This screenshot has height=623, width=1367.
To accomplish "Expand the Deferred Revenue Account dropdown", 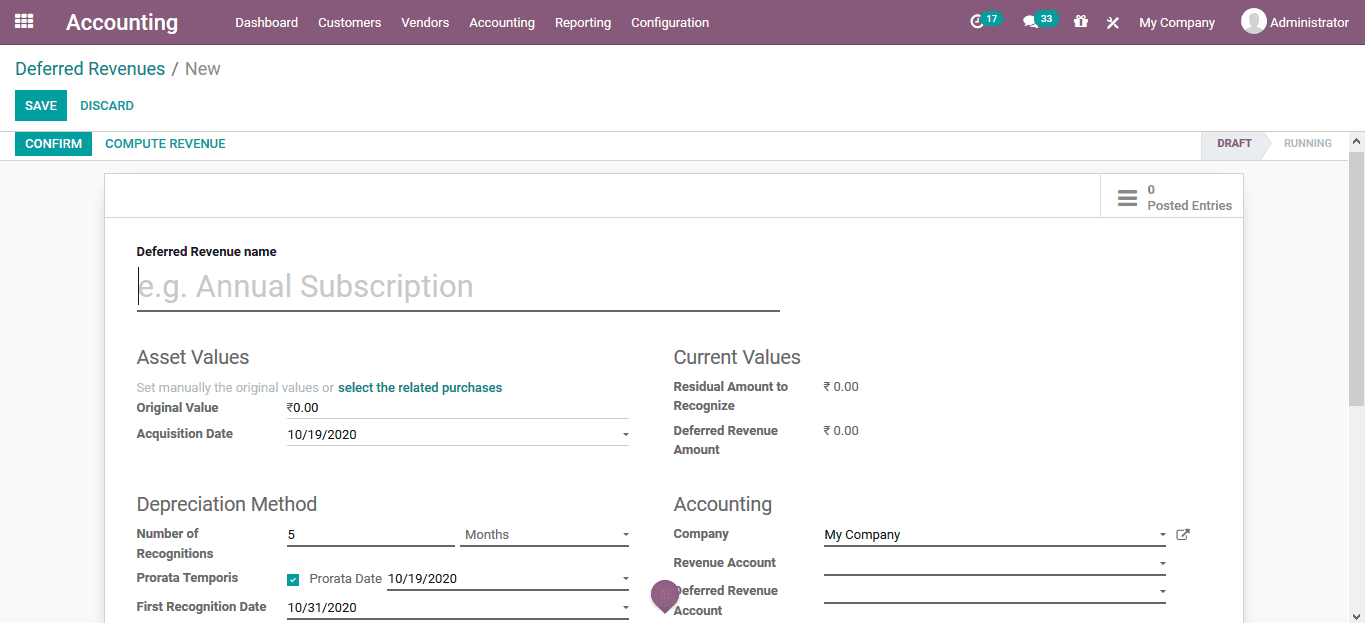I will (x=1160, y=591).
